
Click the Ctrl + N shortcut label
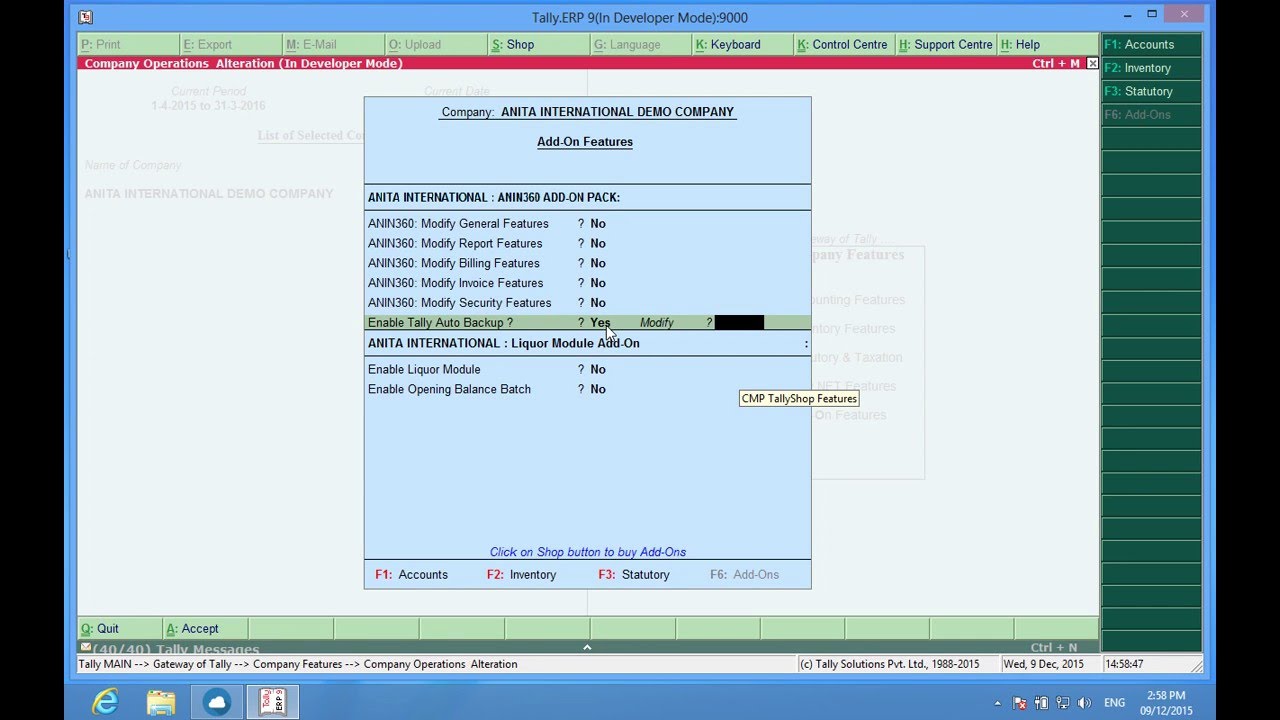click(x=1054, y=648)
